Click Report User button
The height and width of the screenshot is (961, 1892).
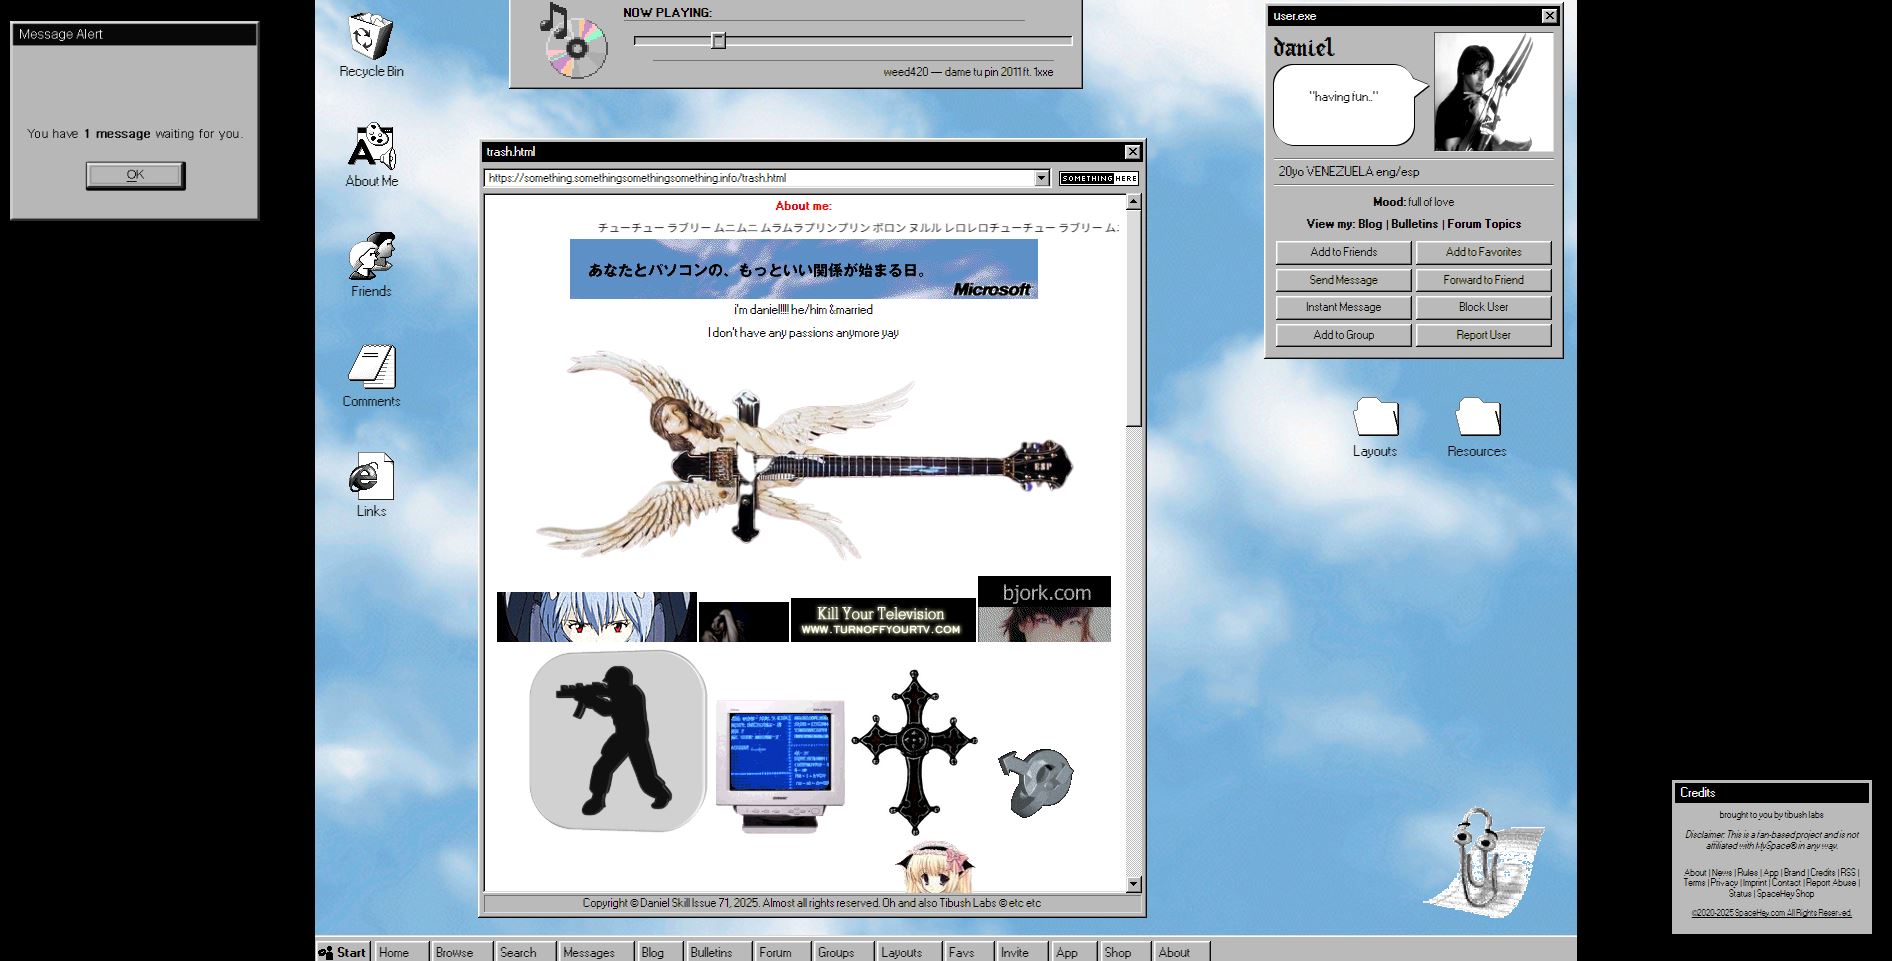click(1483, 335)
